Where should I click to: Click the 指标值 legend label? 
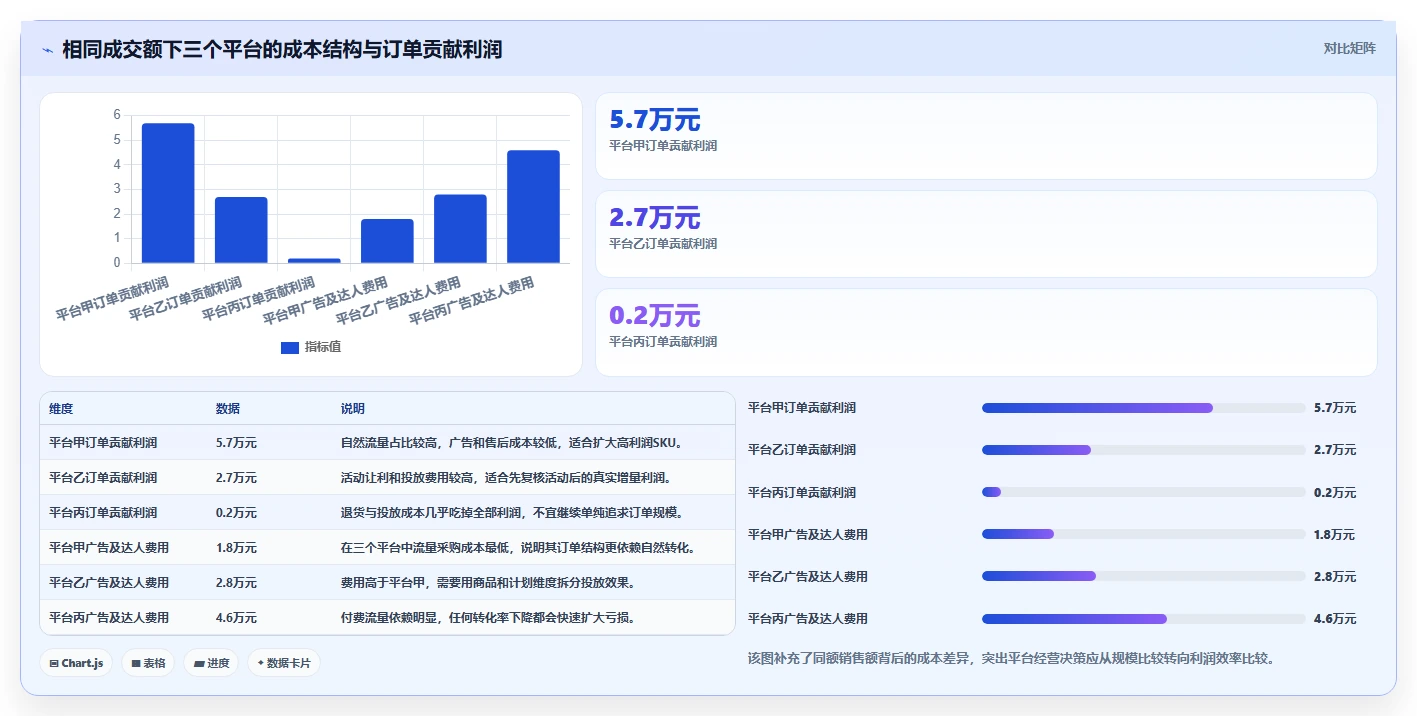point(323,347)
